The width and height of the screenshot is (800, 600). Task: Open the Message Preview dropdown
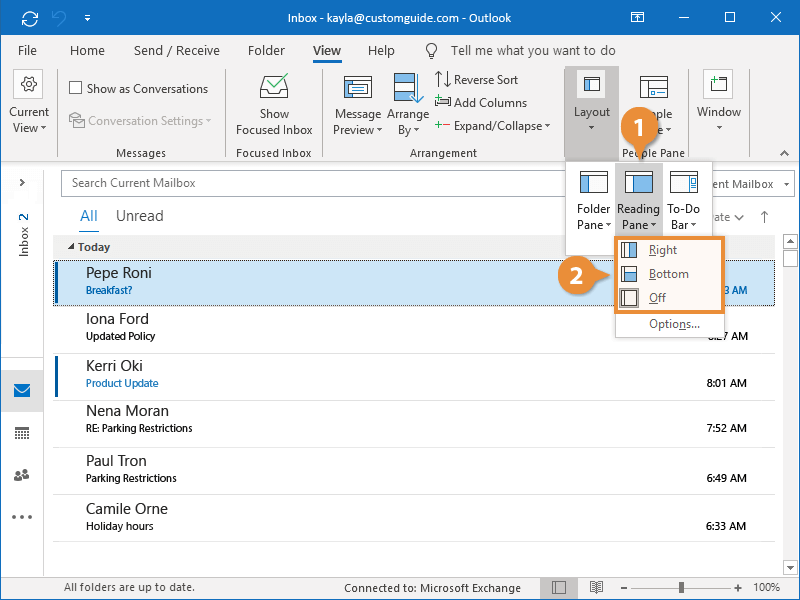[x=358, y=106]
